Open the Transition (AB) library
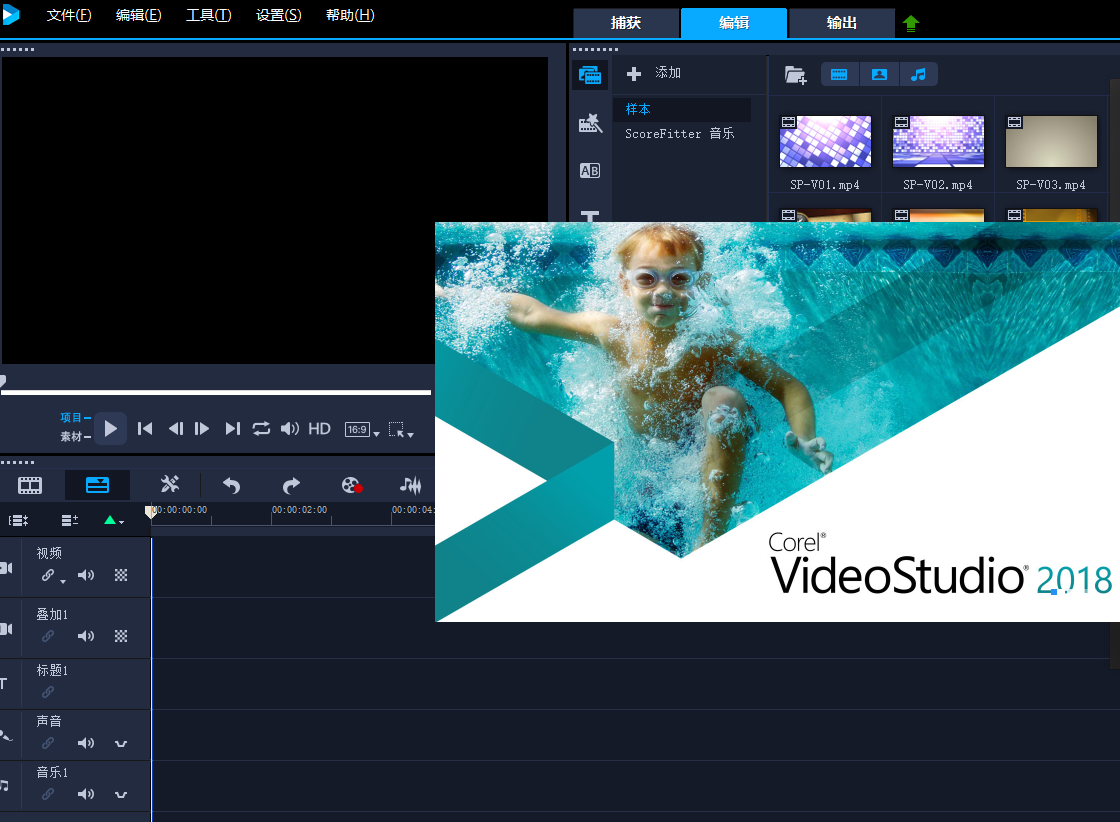The height and width of the screenshot is (822, 1120). coord(590,171)
